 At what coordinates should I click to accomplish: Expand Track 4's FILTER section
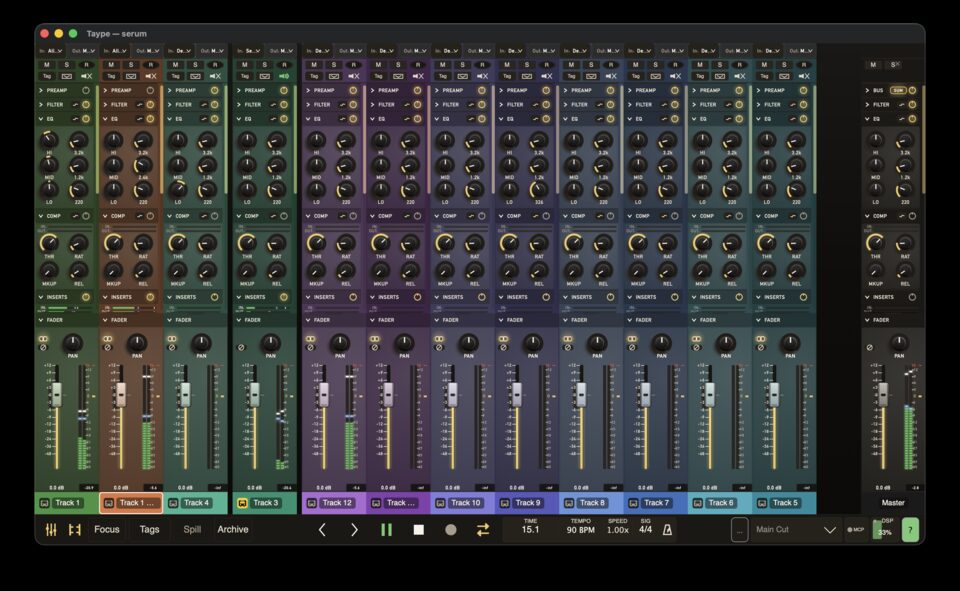[170, 105]
